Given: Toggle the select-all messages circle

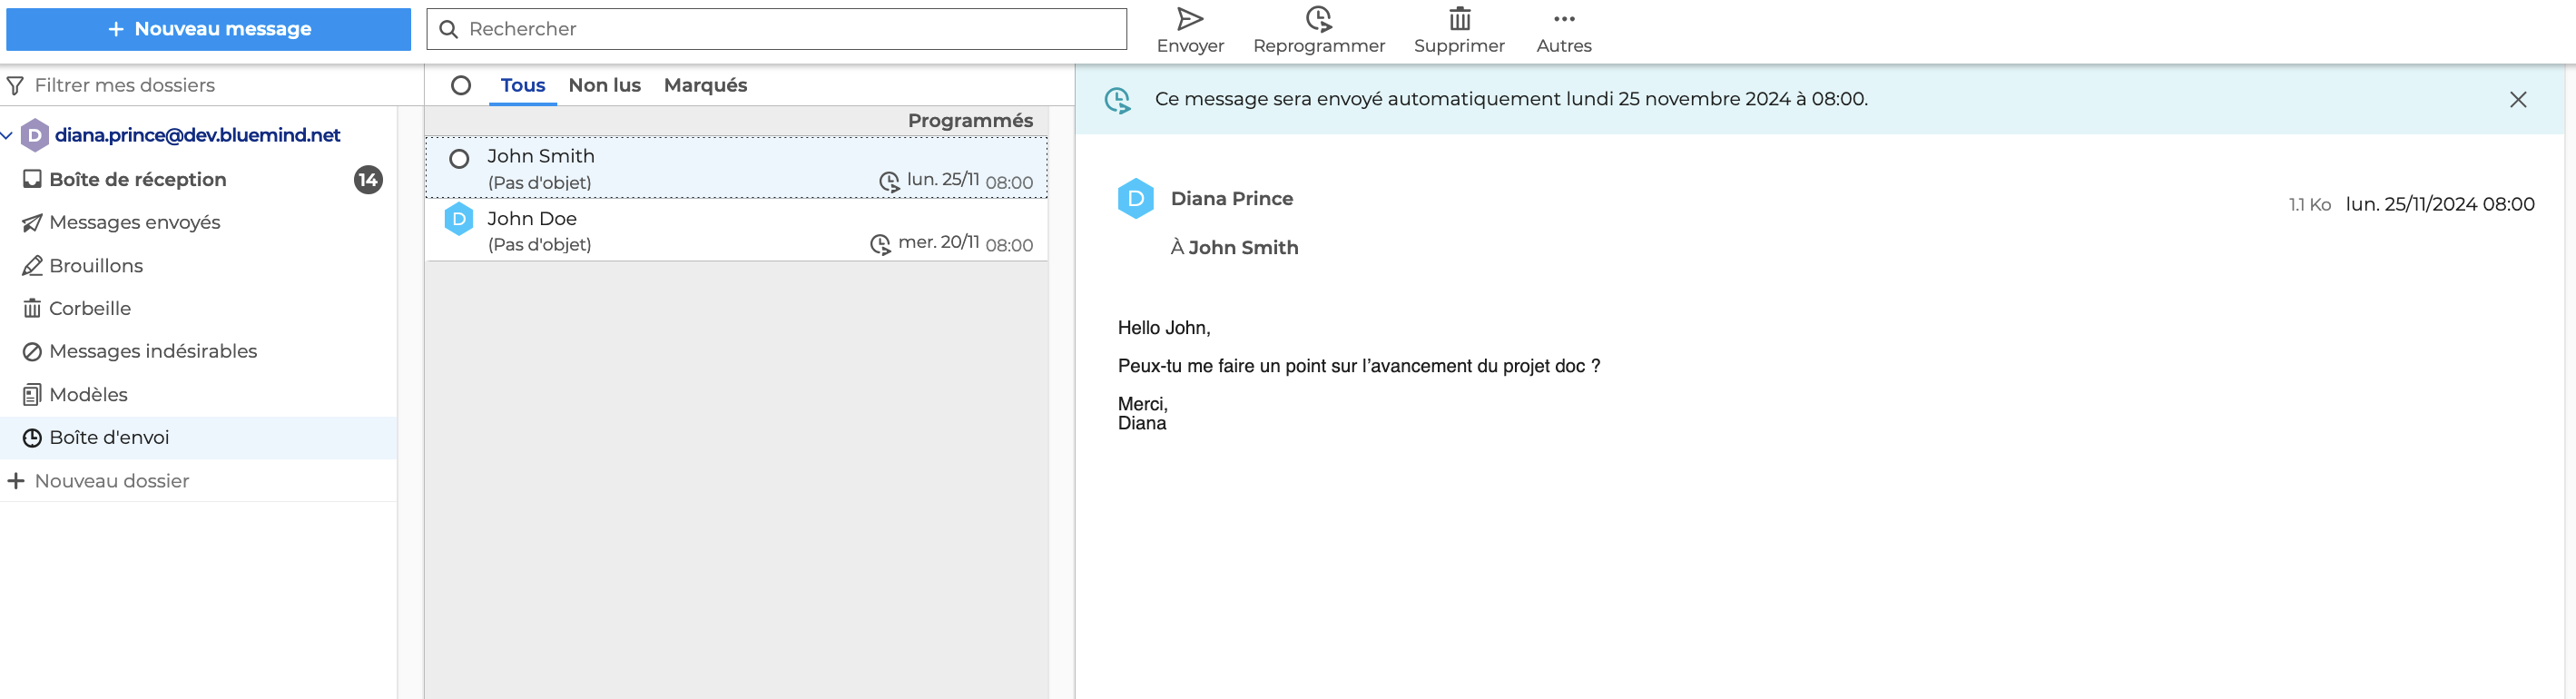Looking at the screenshot, I should pyautogui.click(x=460, y=86).
